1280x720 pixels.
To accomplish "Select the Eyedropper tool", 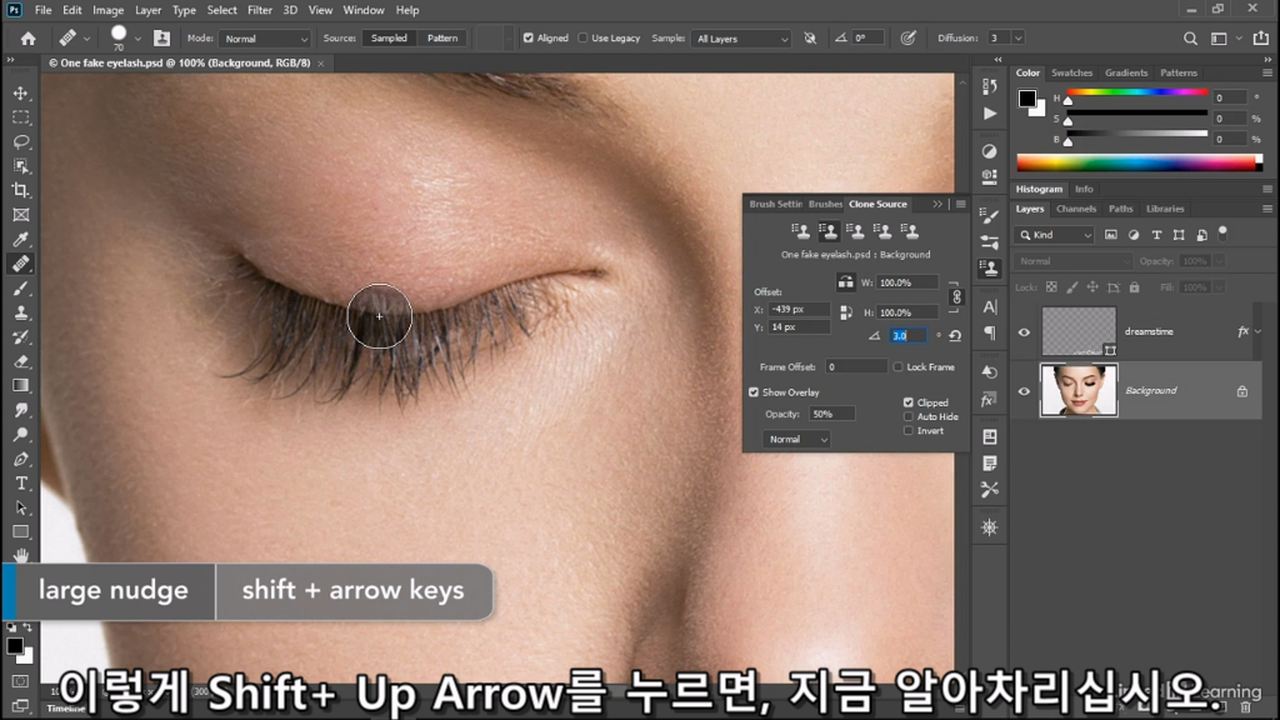I will pyautogui.click(x=21, y=239).
